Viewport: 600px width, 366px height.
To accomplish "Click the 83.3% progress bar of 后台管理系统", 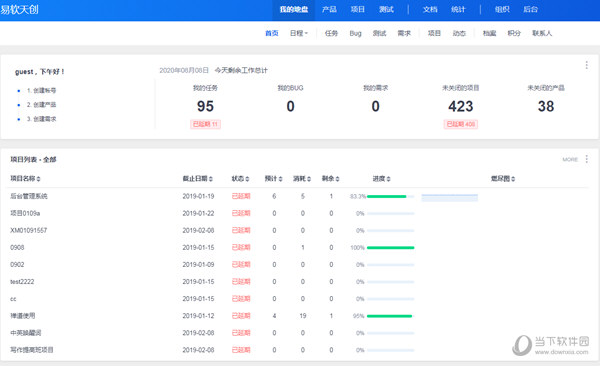I will click(x=390, y=196).
